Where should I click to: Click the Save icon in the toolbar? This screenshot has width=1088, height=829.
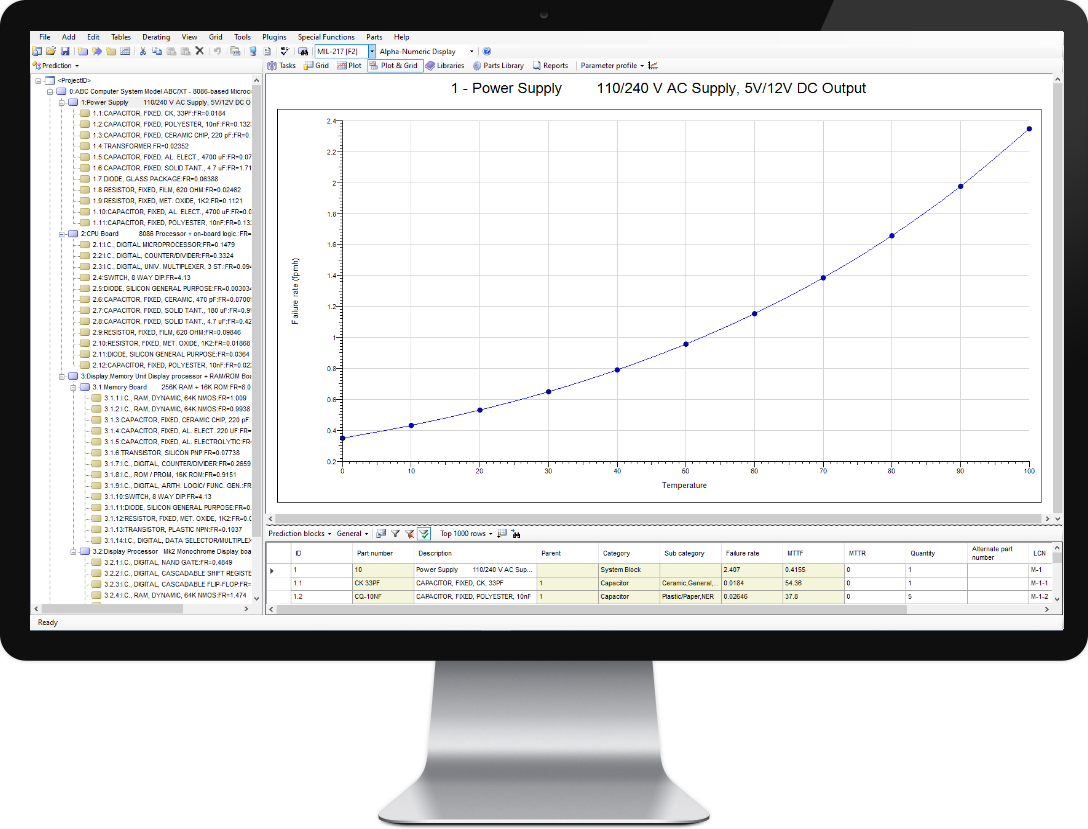[65, 51]
